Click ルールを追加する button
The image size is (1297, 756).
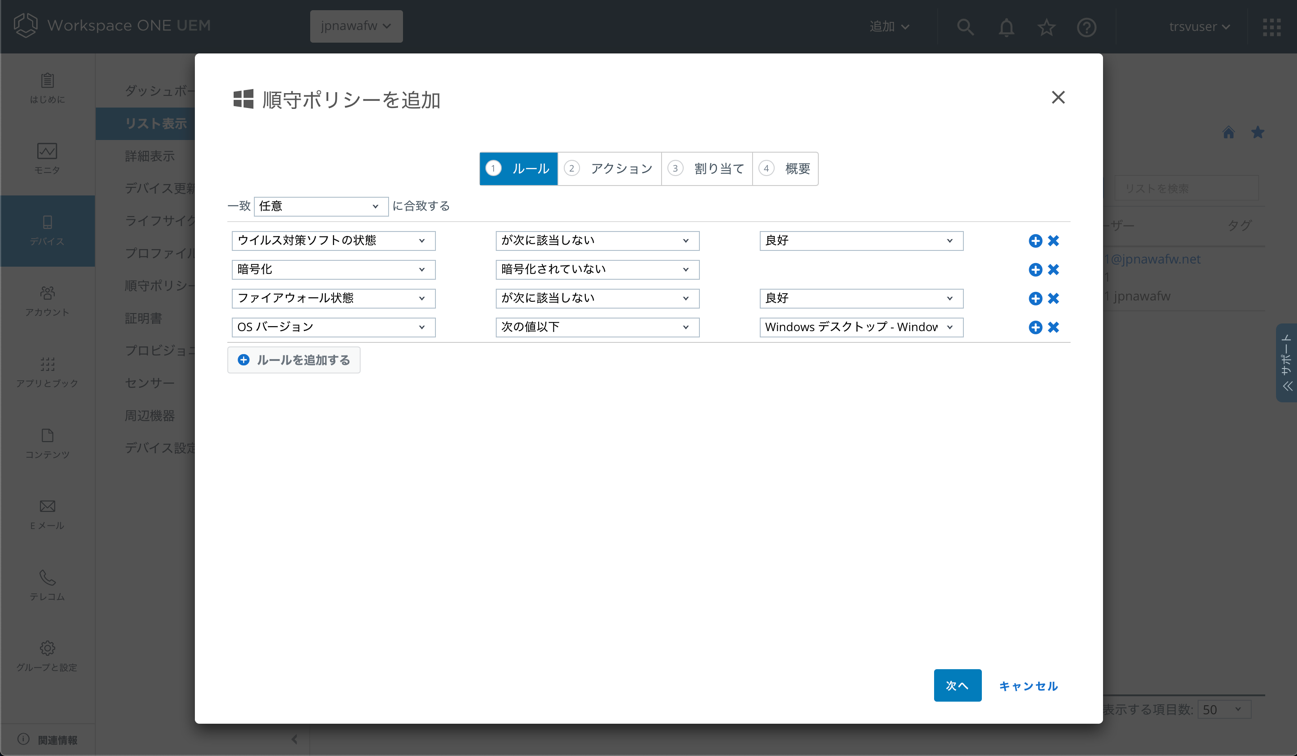click(x=294, y=360)
